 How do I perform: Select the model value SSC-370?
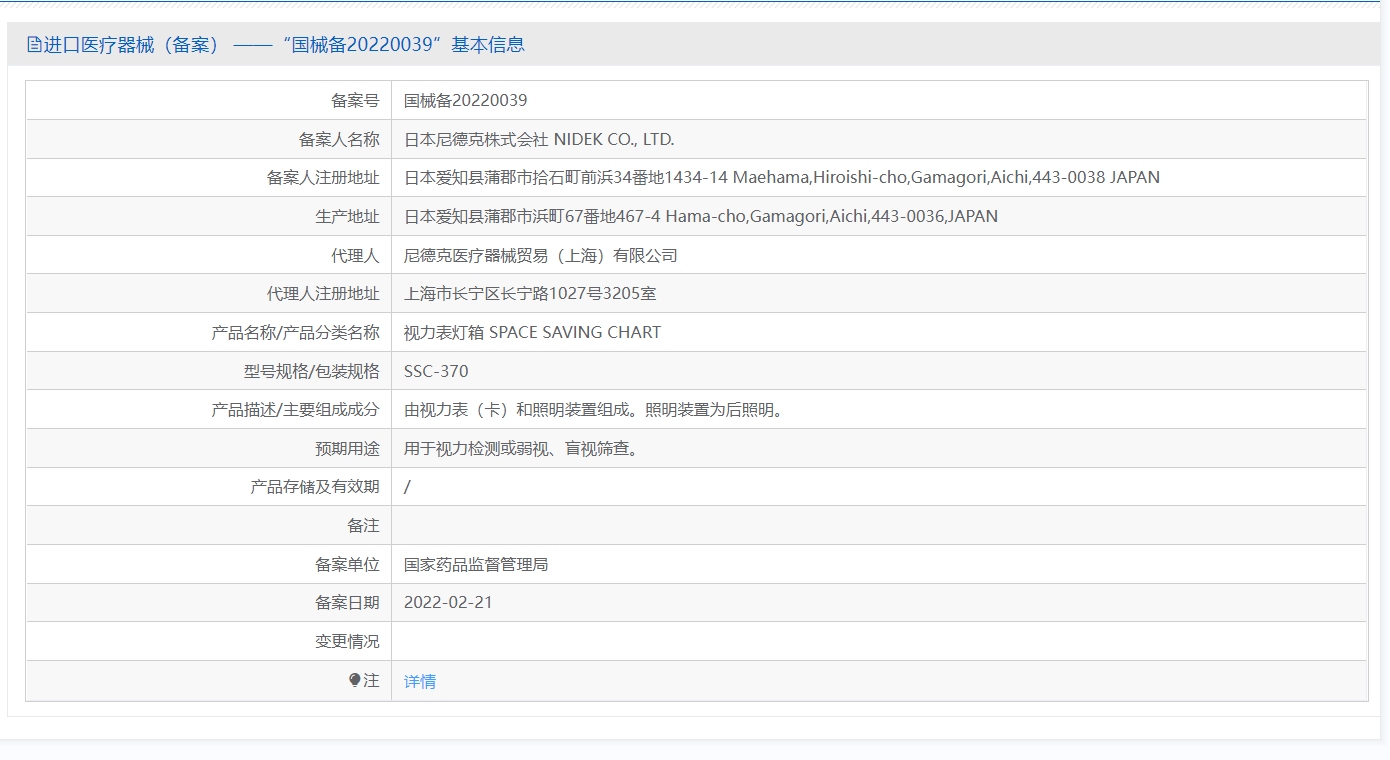click(x=436, y=371)
